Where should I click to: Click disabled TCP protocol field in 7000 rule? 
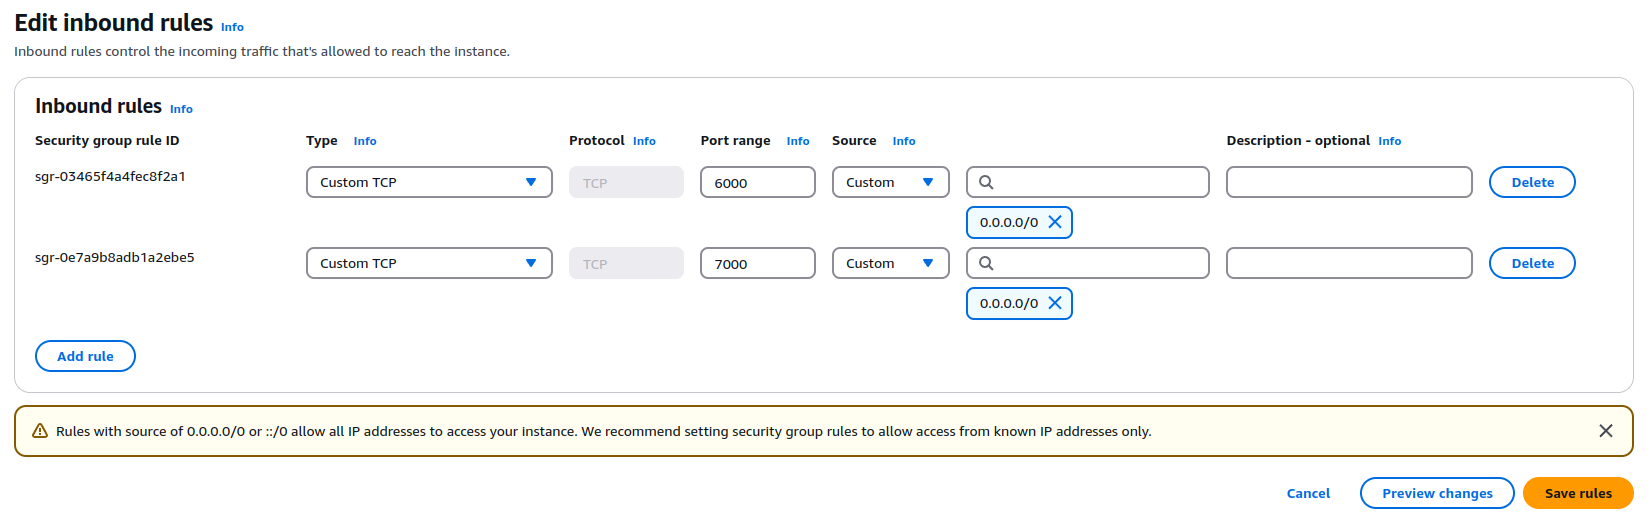[626, 263]
